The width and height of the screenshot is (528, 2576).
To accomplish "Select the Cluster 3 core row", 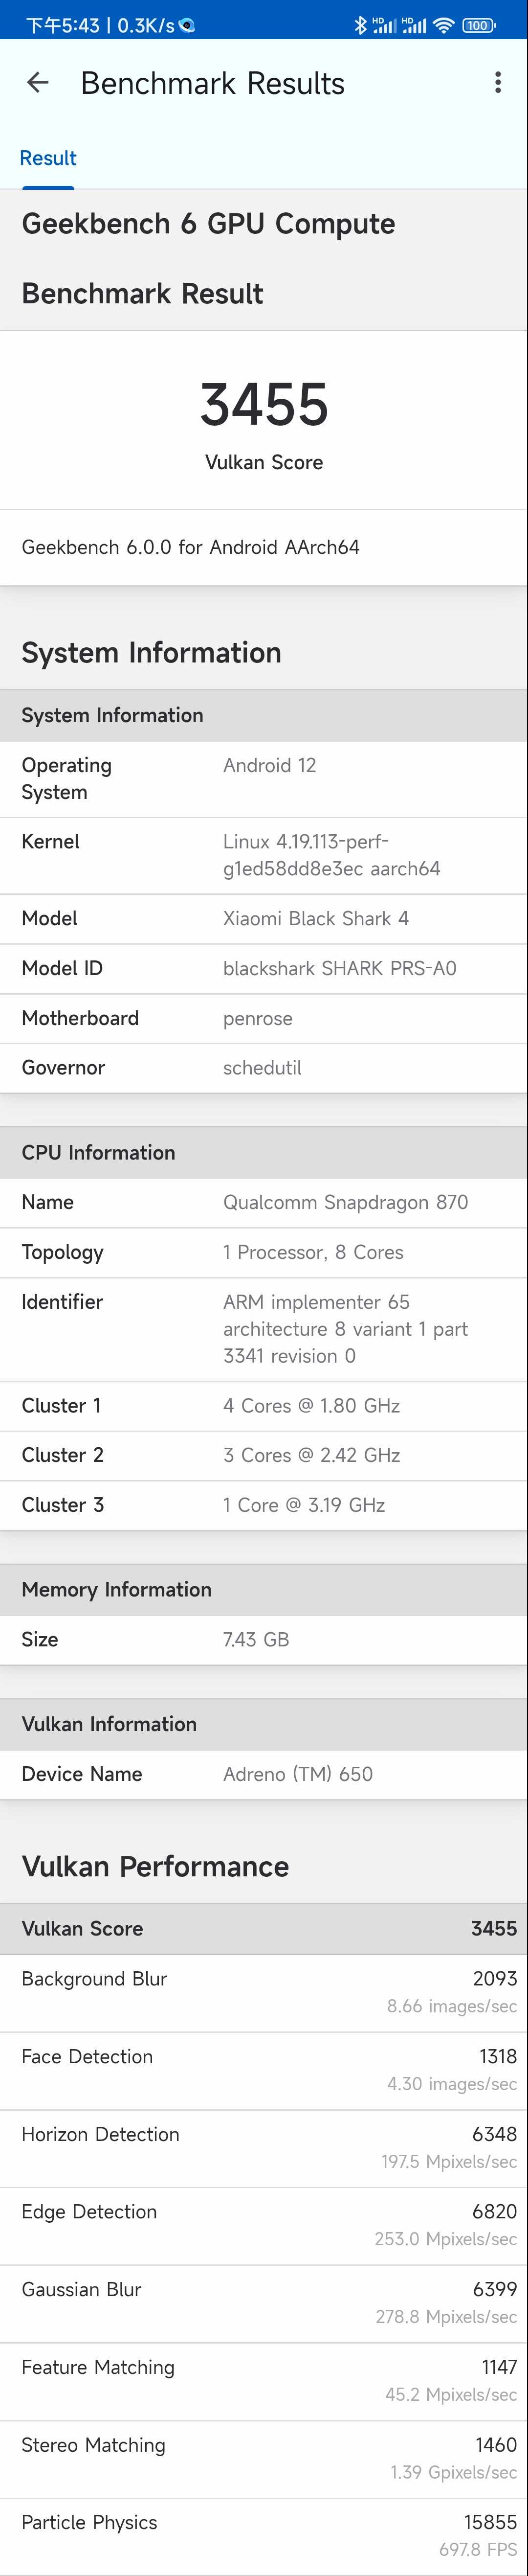I will click(264, 1505).
